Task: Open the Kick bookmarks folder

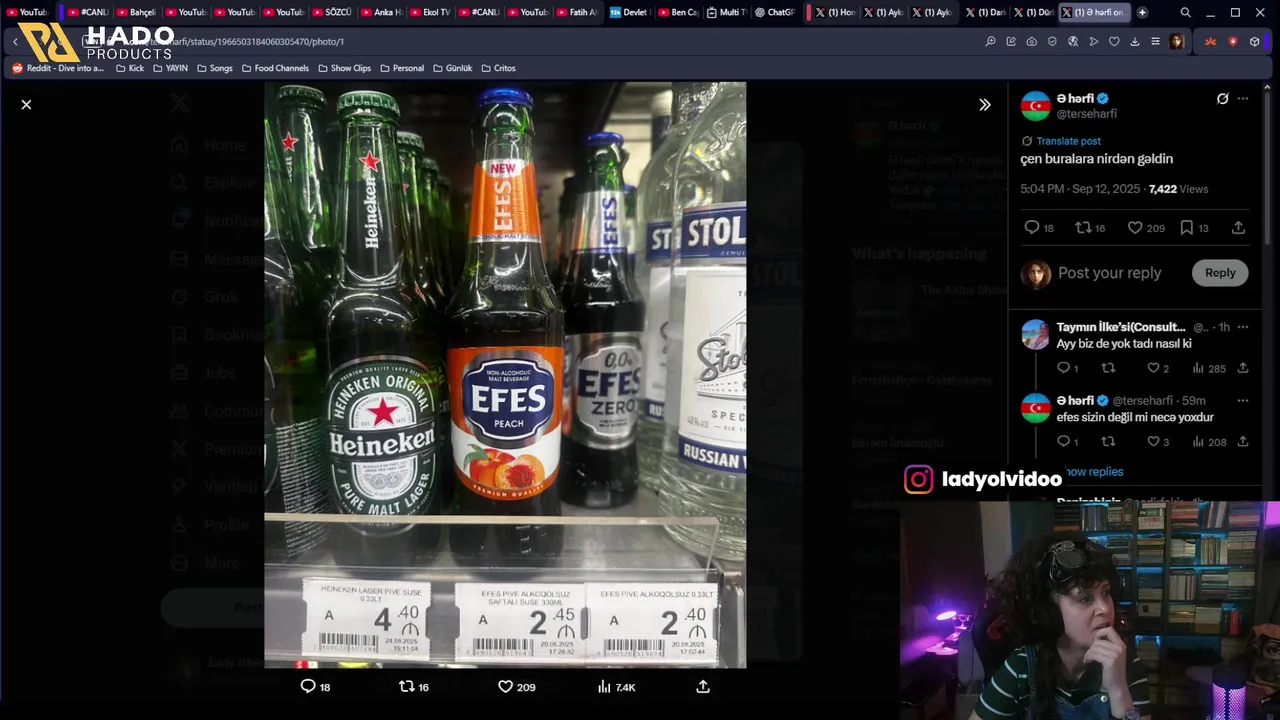Action: pyautogui.click(x=130, y=68)
